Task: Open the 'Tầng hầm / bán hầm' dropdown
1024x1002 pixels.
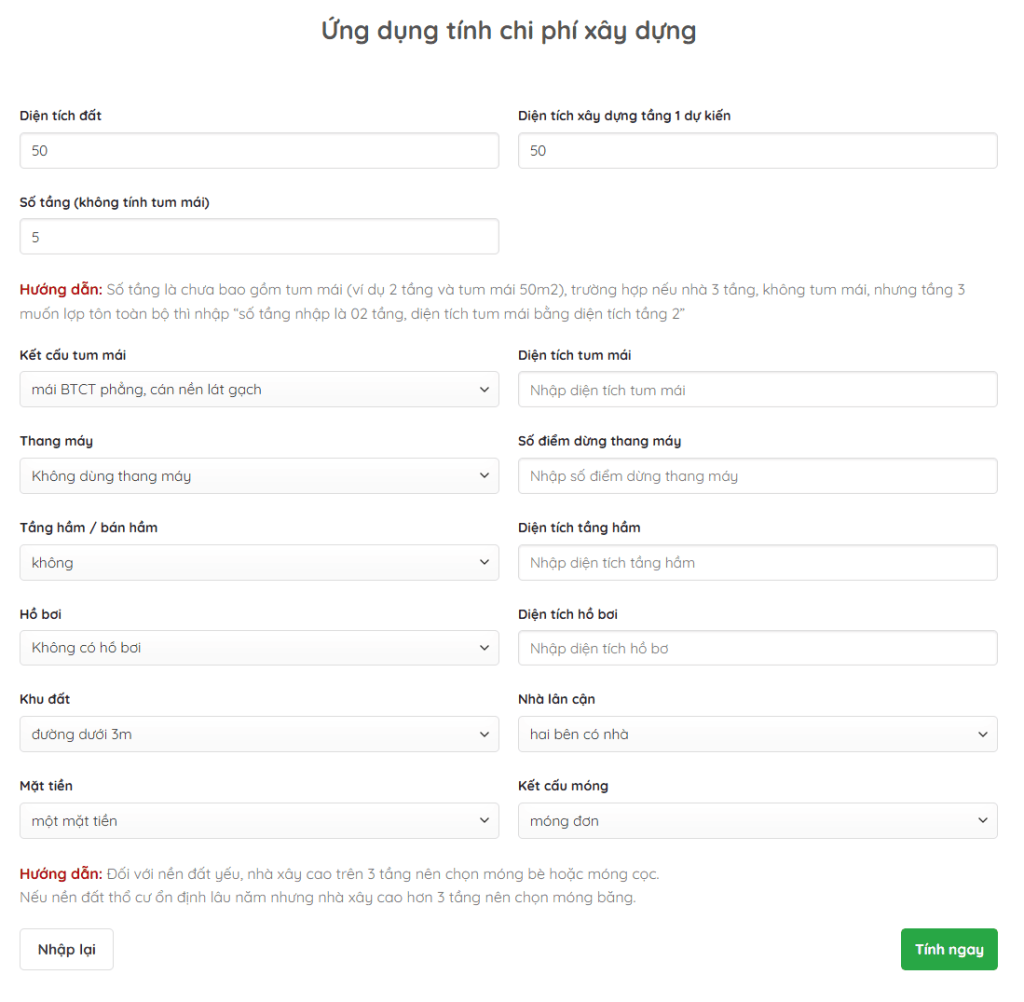Action: pos(258,563)
